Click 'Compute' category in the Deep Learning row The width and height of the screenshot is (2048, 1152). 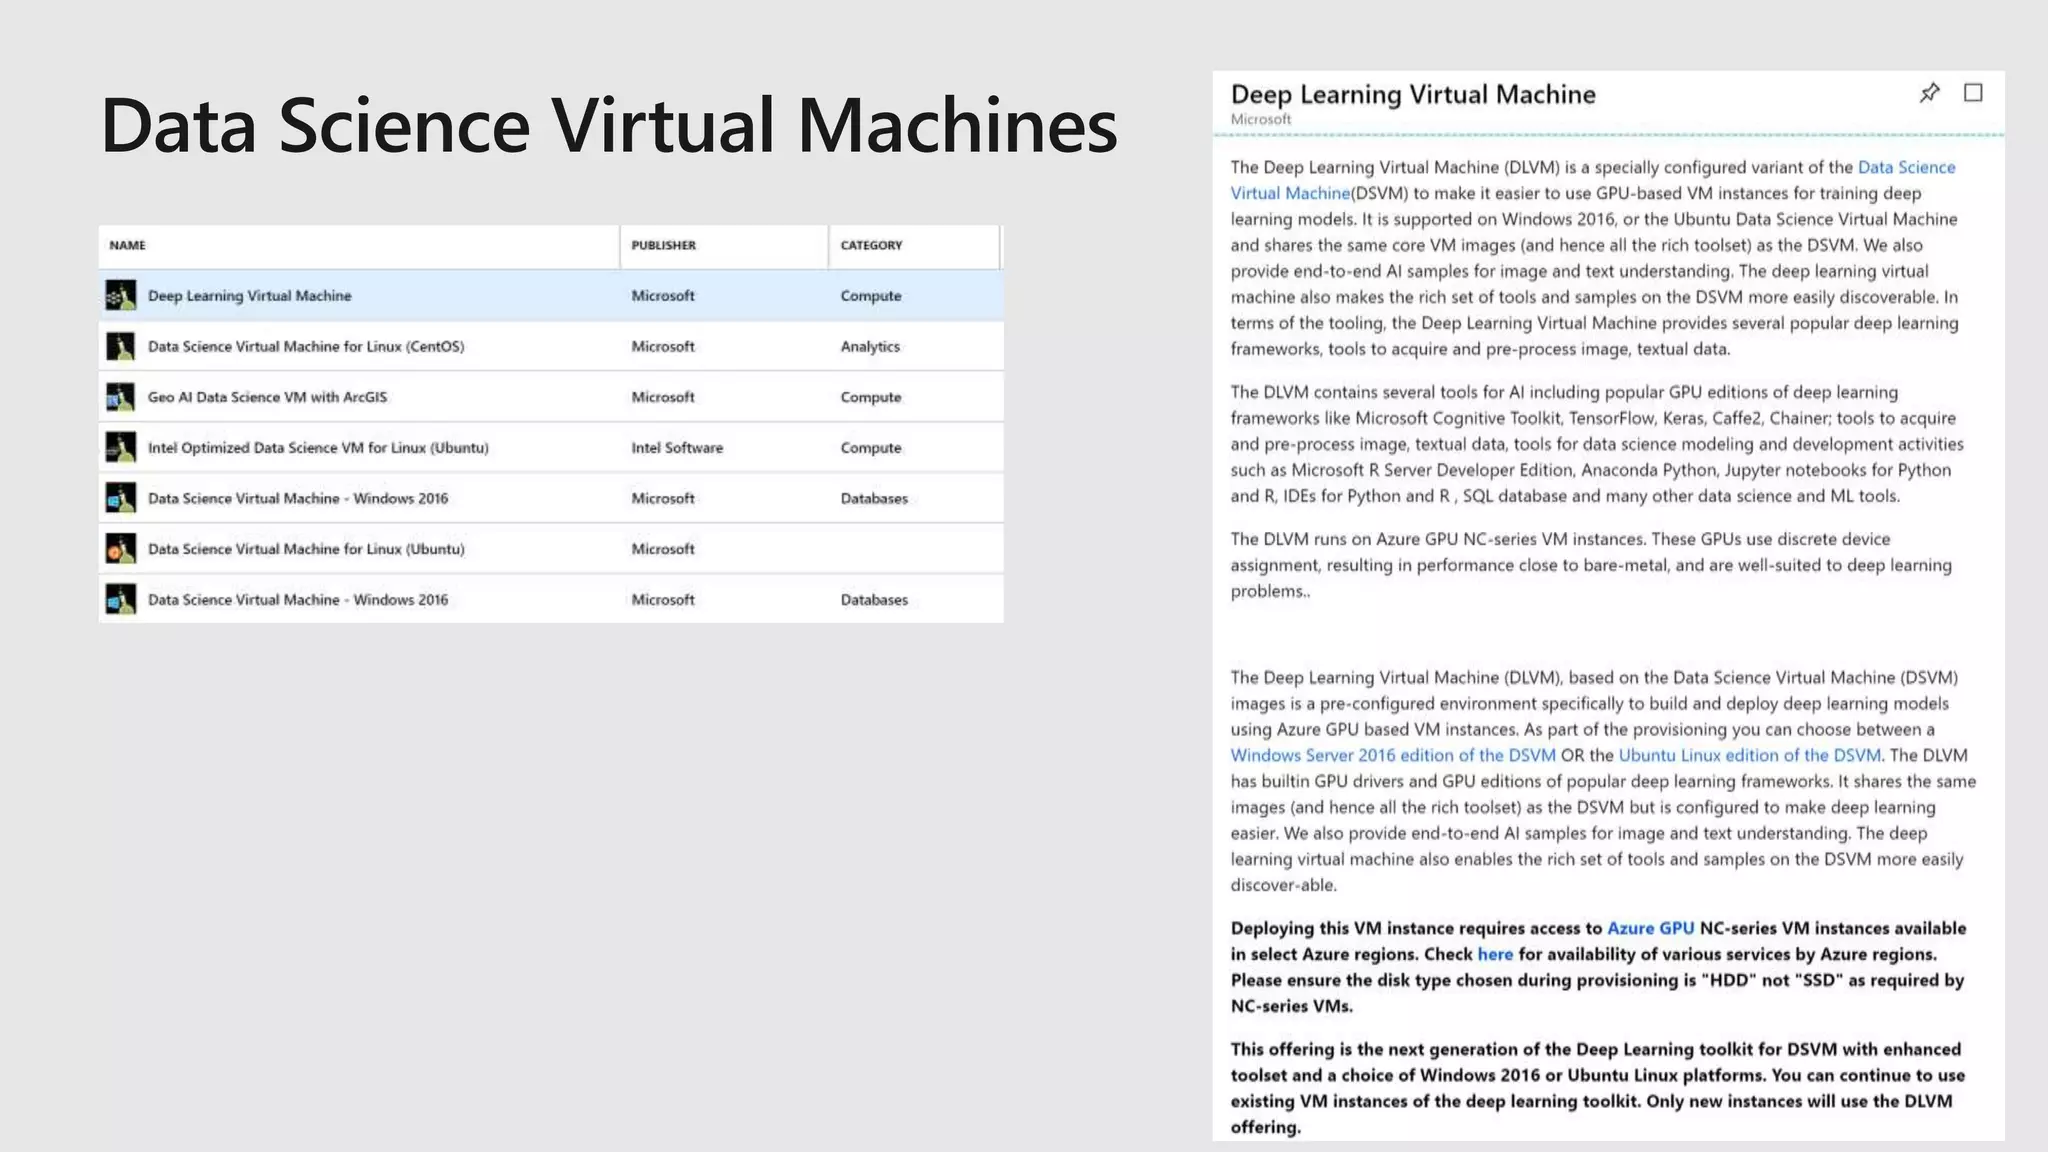[x=871, y=296]
